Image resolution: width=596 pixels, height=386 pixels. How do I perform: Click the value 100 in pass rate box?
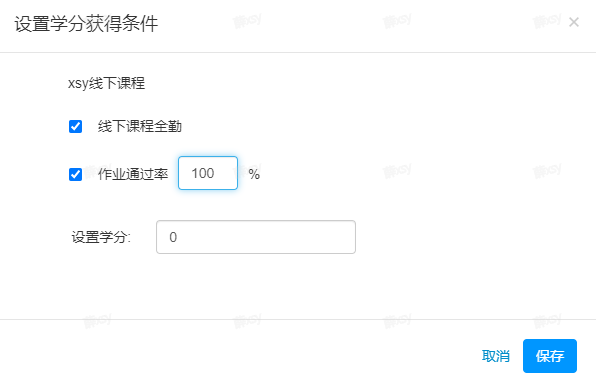click(x=203, y=173)
